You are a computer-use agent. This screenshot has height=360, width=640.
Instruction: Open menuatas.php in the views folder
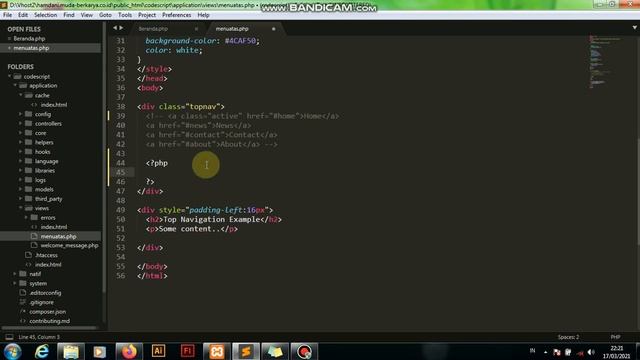click(x=58, y=236)
